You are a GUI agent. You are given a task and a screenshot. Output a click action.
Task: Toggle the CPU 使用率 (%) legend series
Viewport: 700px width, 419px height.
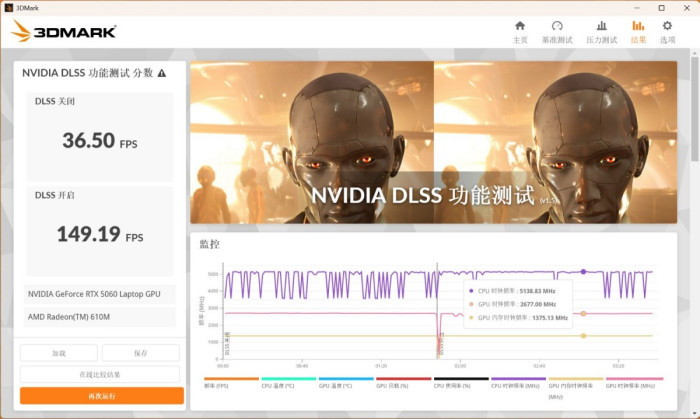[461, 383]
